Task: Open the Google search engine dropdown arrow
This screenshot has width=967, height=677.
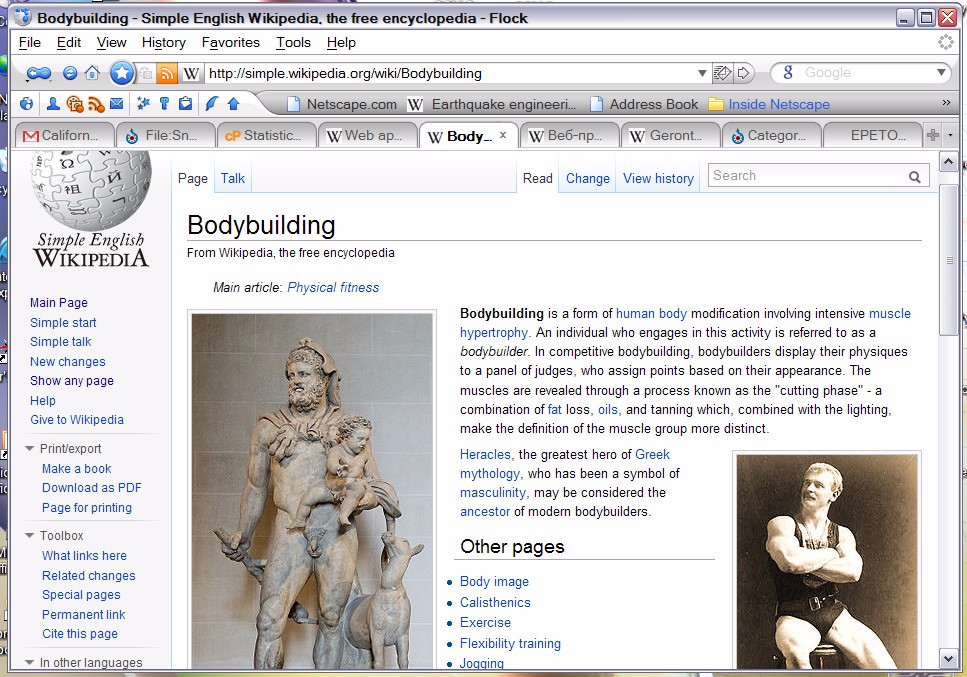Action: click(x=941, y=73)
